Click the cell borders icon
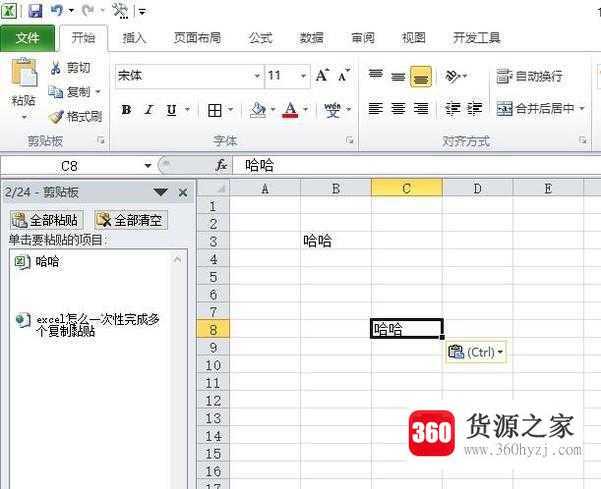Screen dimensions: 601x489 coord(215,110)
